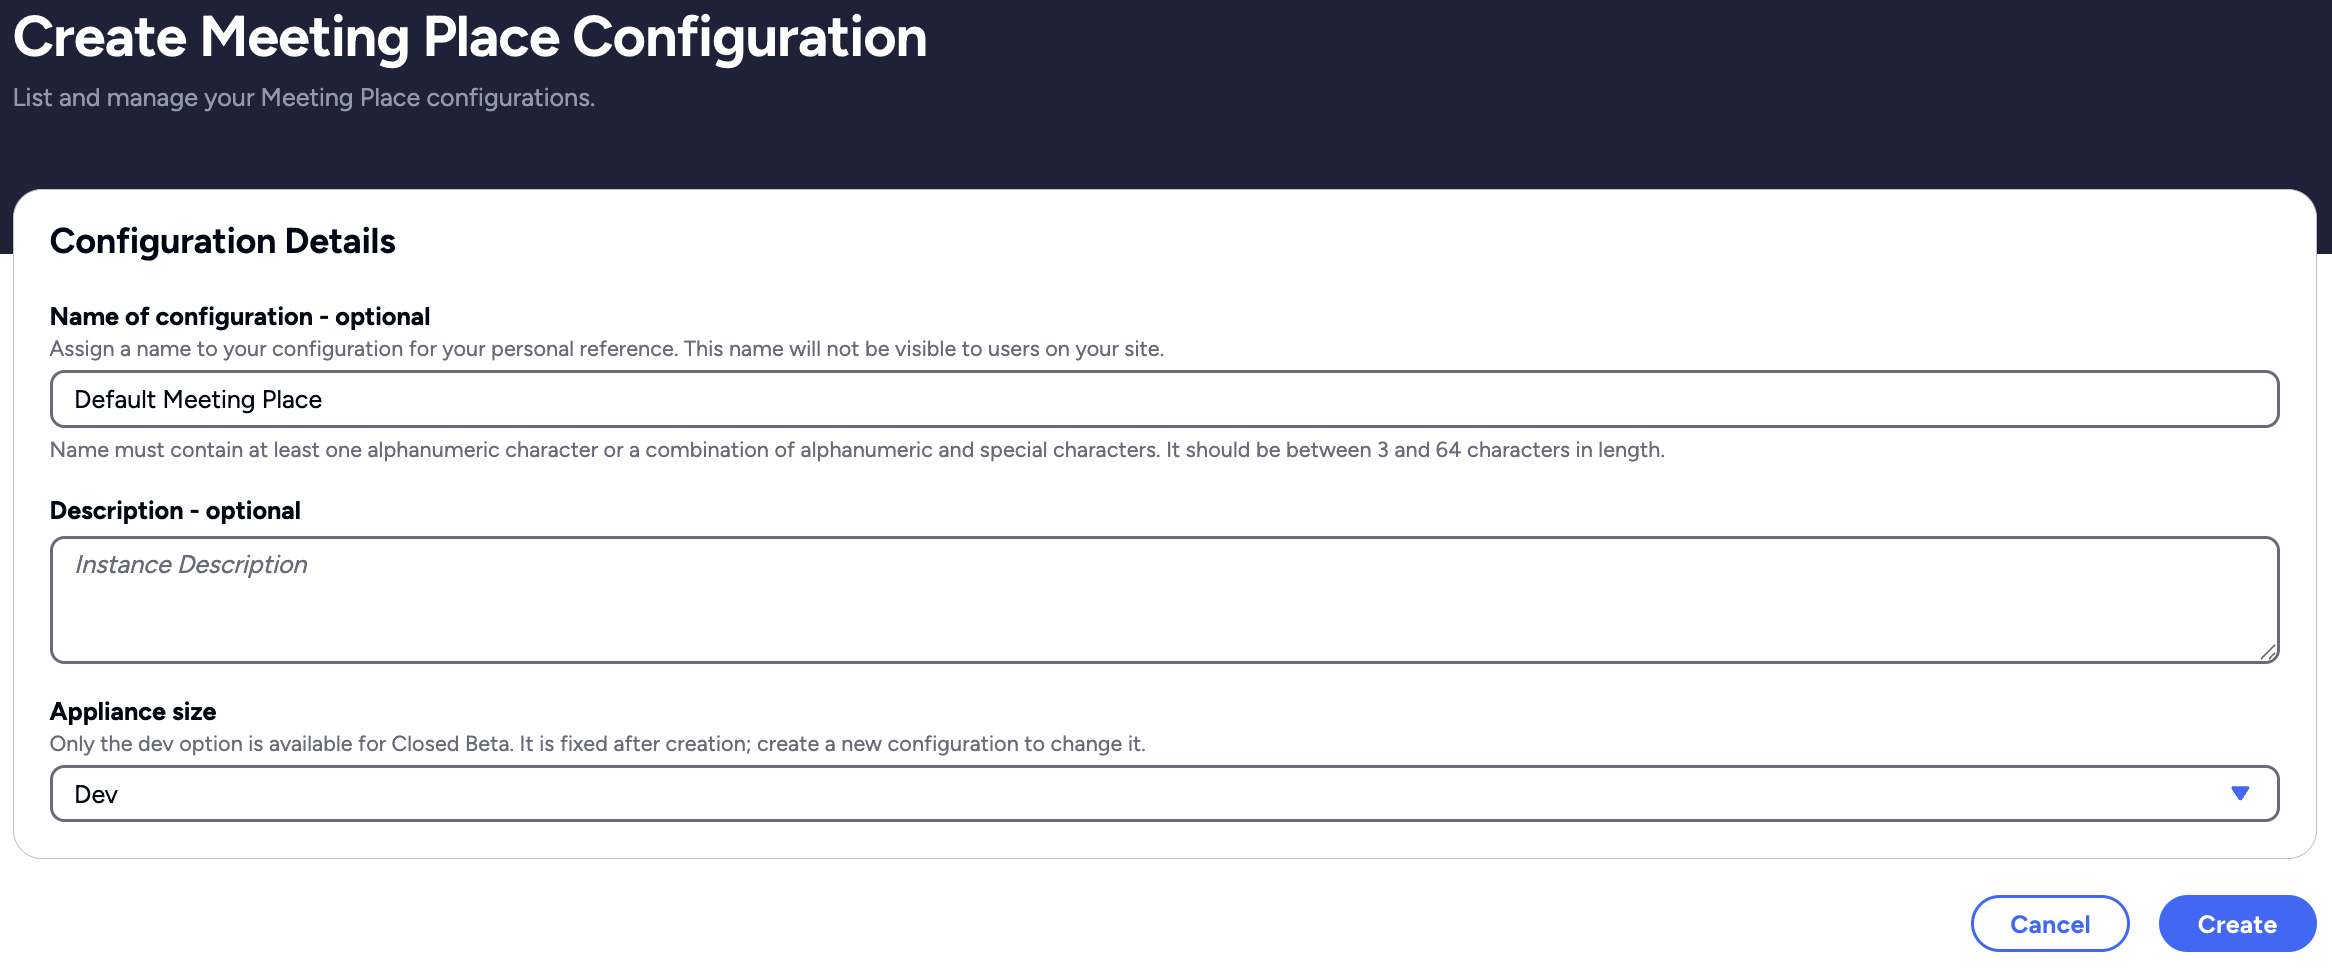Click the Description - optional label
The width and height of the screenshot is (2332, 976).
[175, 511]
